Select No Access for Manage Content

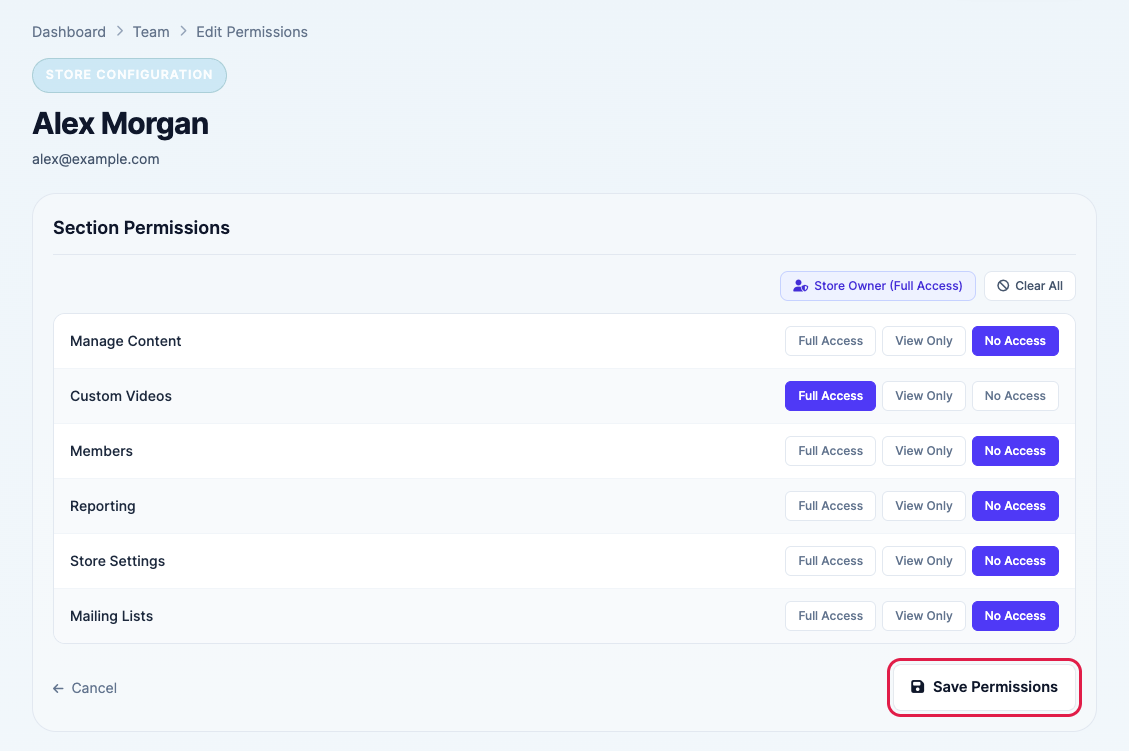click(1015, 341)
